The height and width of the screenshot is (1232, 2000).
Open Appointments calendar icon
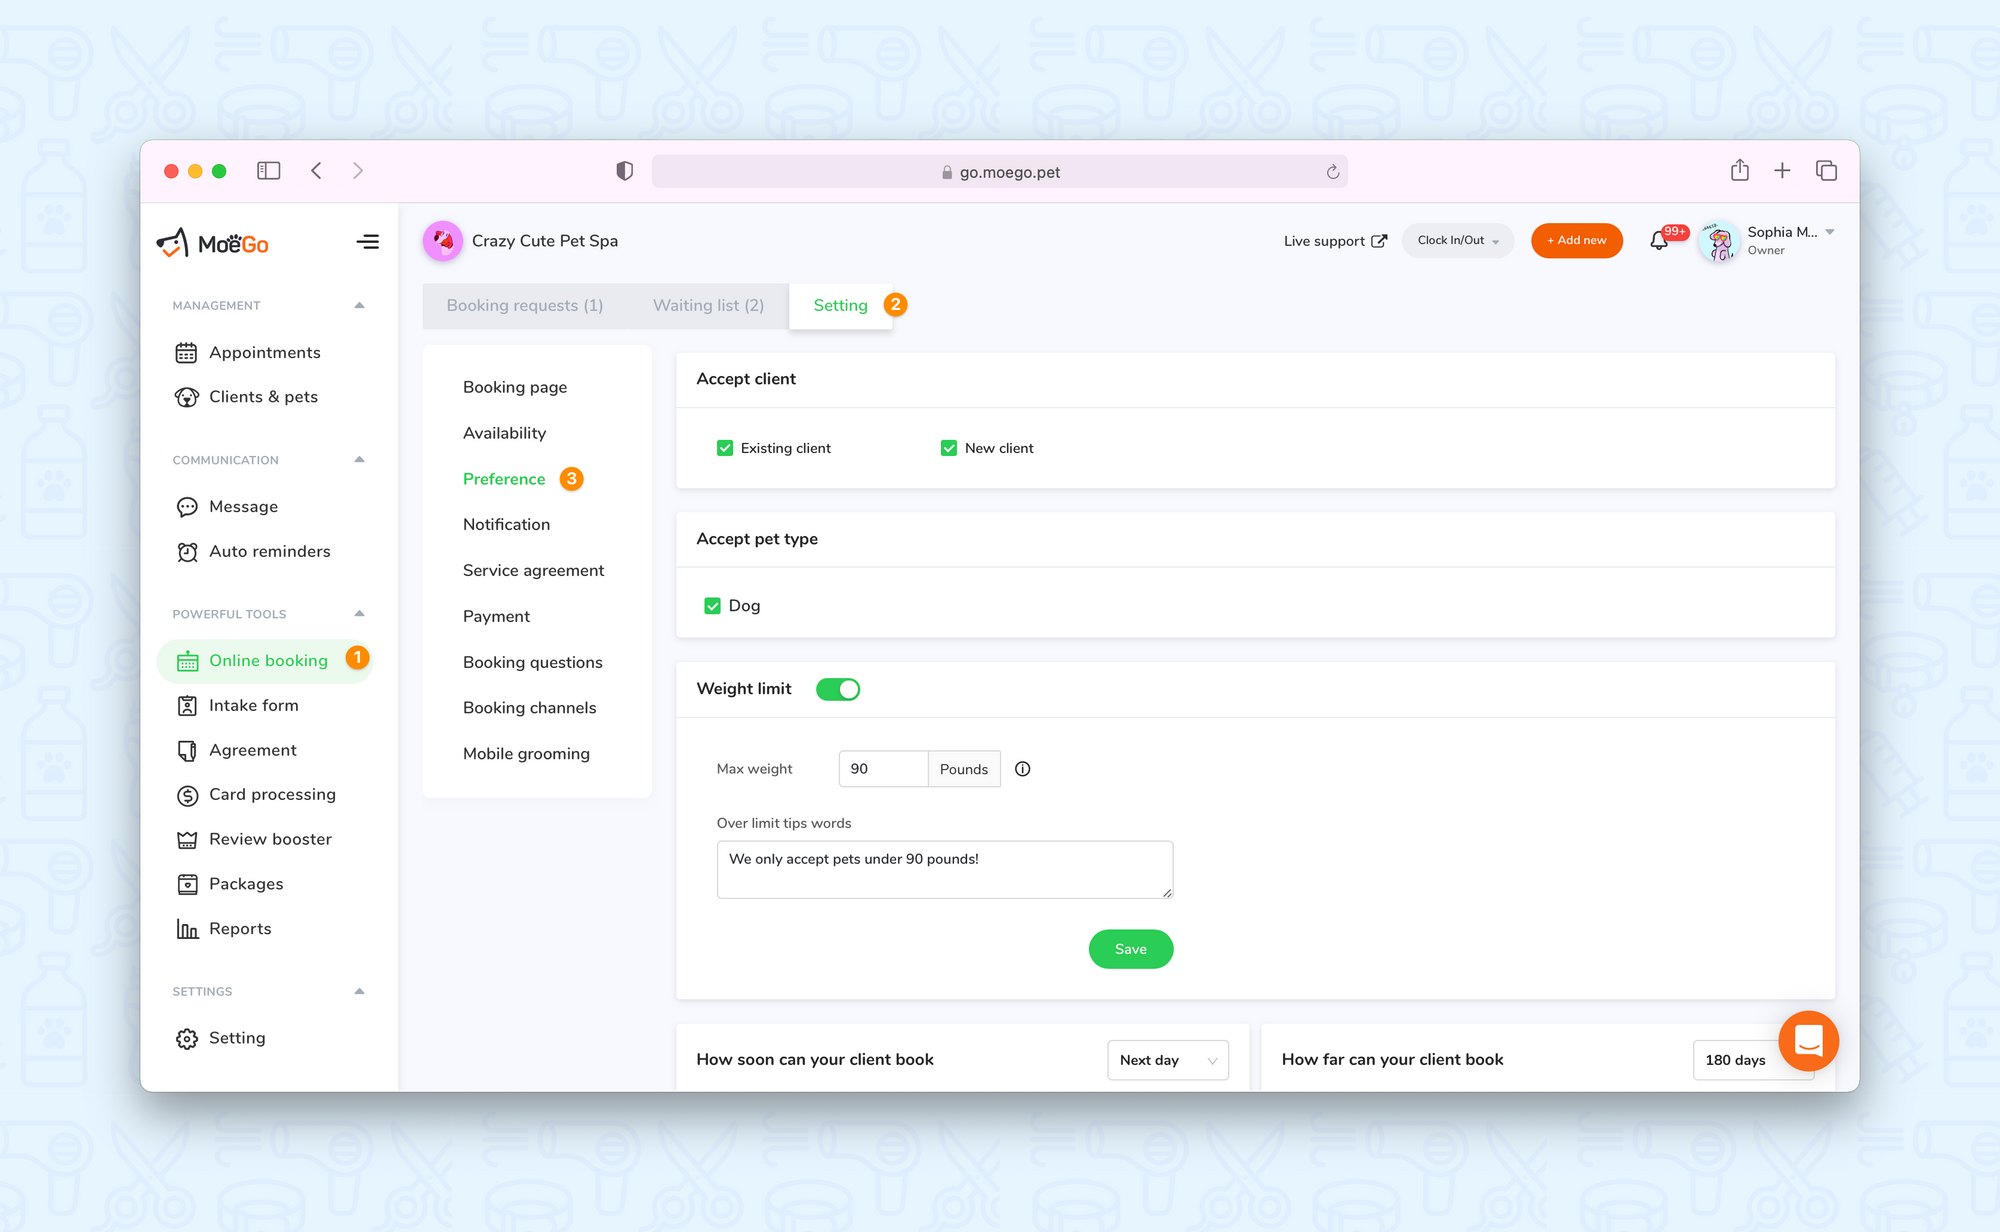(187, 353)
